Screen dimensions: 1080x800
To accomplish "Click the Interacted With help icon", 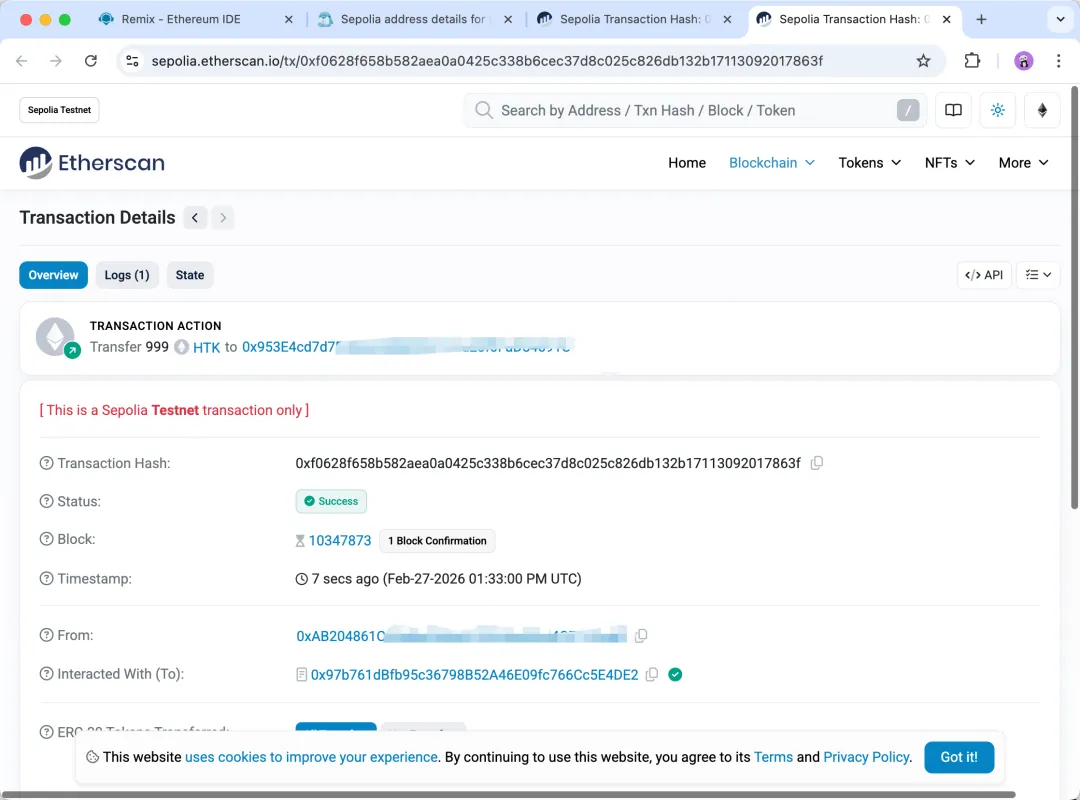I will pos(46,674).
